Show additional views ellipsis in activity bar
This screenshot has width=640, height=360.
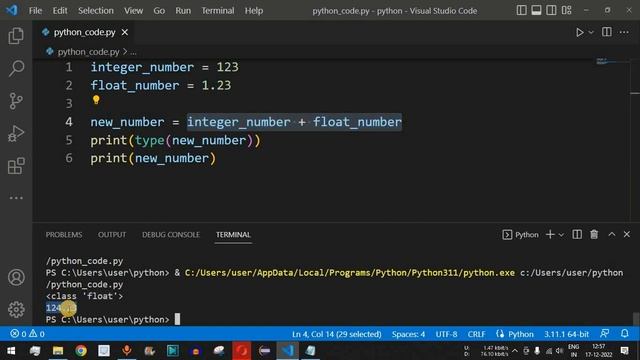click(16, 198)
